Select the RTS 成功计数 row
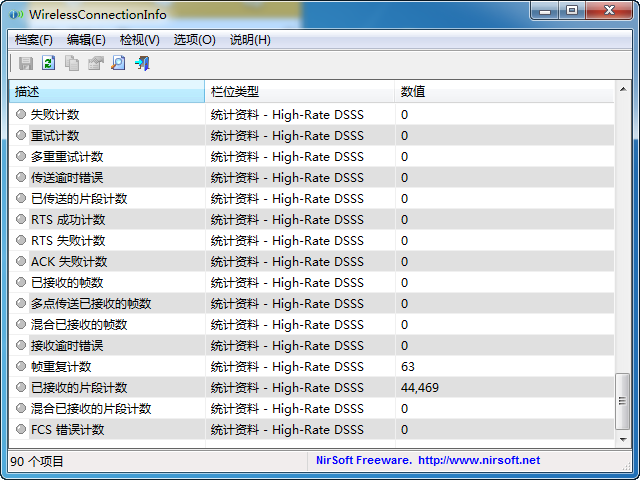This screenshot has width=640, height=480. [x=311, y=220]
